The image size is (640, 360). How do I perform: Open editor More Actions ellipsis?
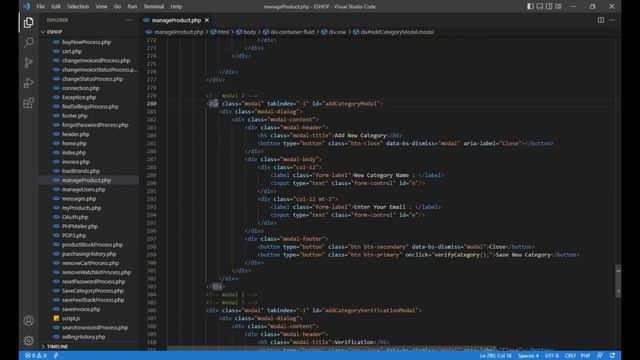[611, 20]
